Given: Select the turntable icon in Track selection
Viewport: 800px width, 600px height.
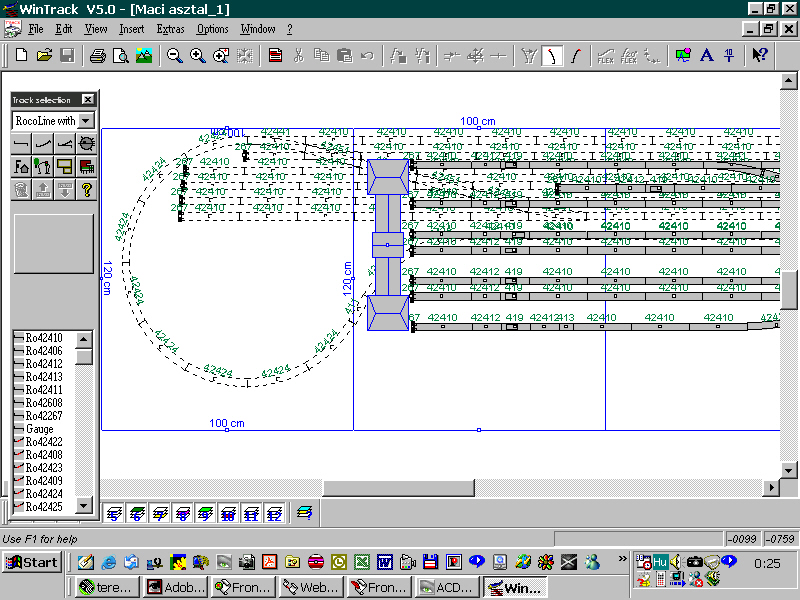Looking at the screenshot, I should point(87,144).
